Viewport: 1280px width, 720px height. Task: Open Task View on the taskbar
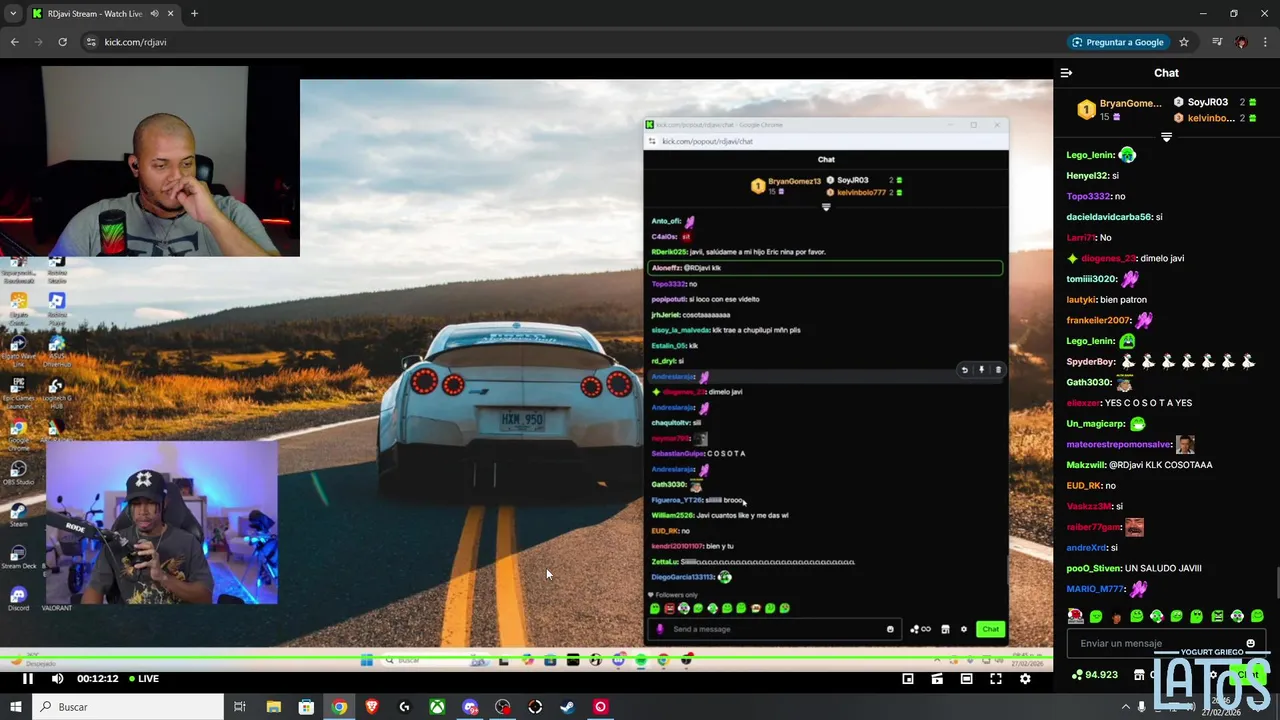240,707
